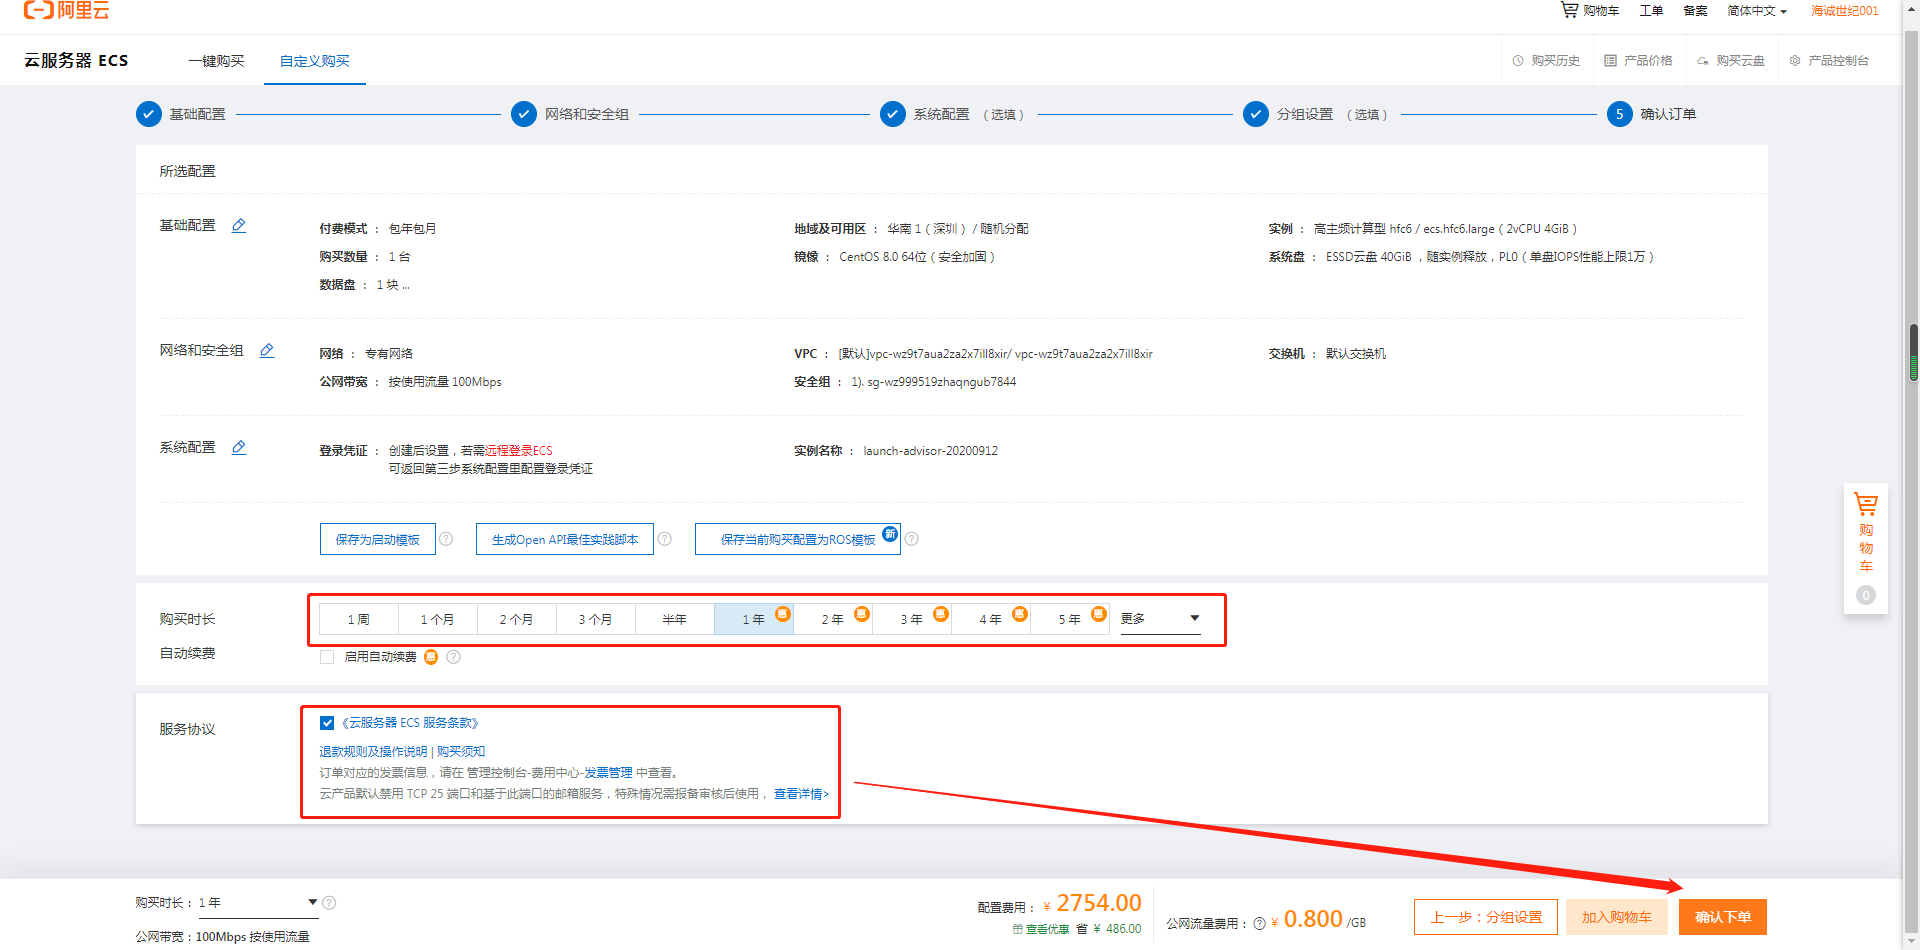Open 工单 in the top menu
Viewport: 1920px width, 950px height.
(1651, 11)
